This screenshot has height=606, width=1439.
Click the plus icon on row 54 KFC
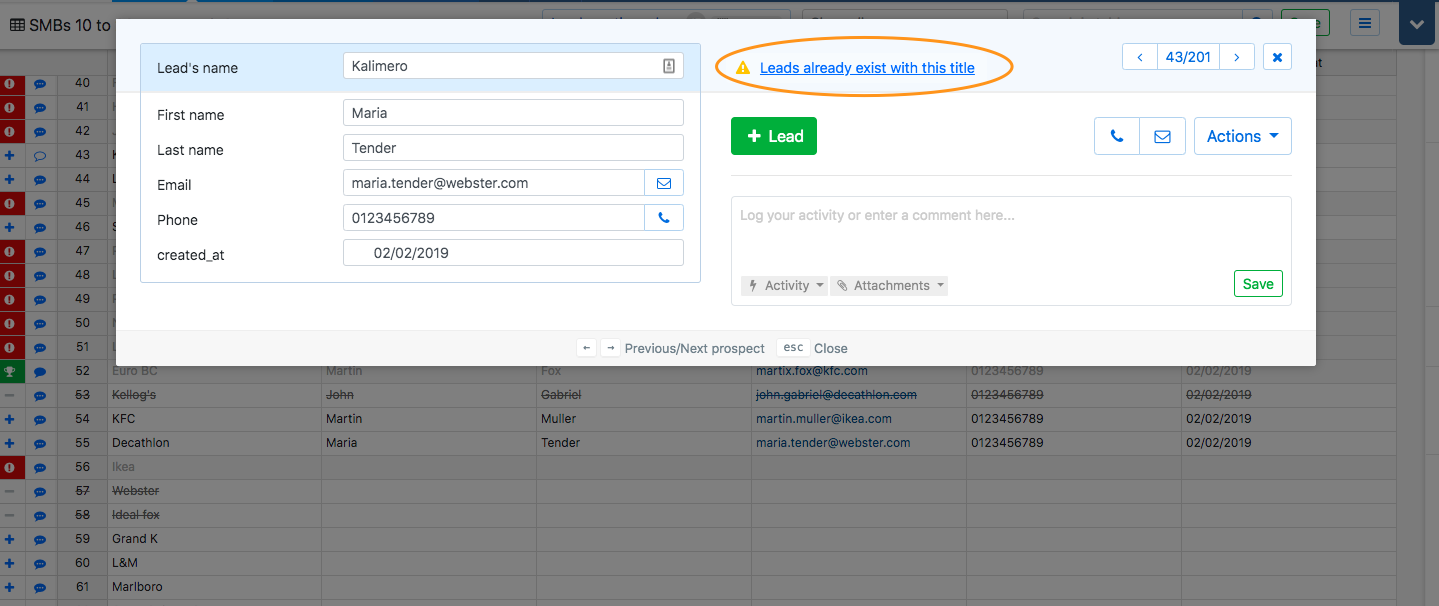point(10,419)
